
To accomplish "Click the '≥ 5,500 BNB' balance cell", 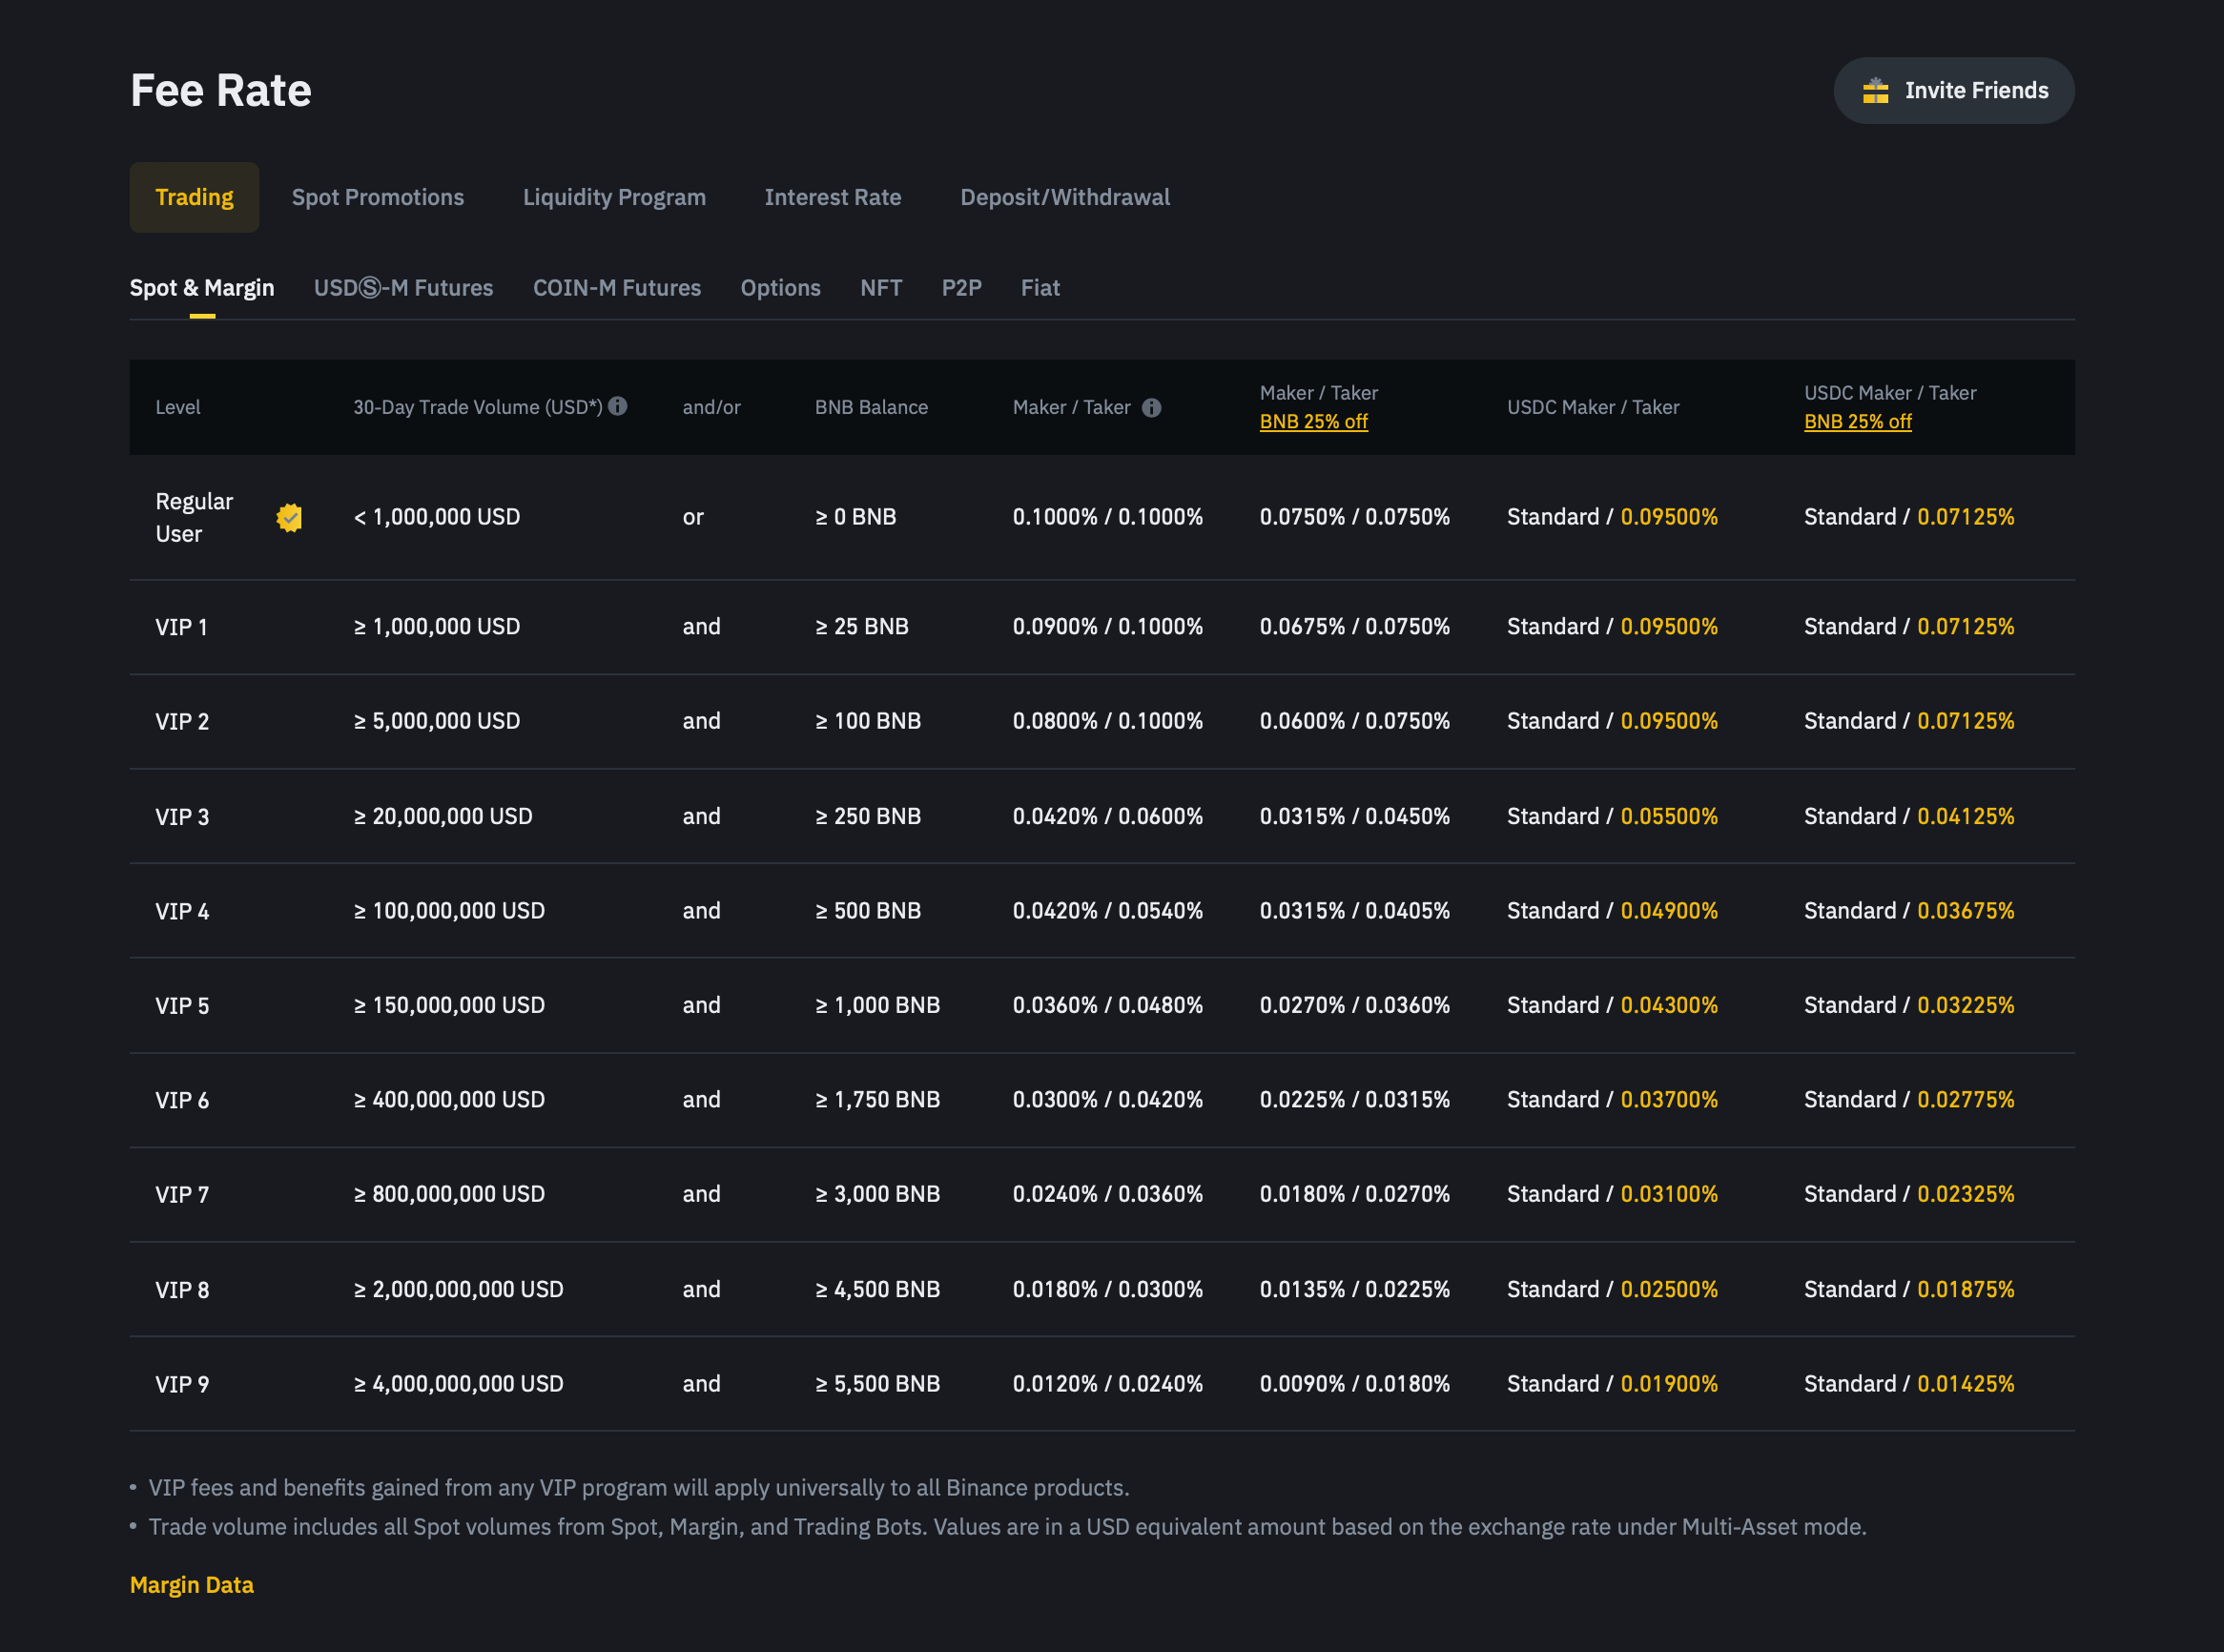I will [x=877, y=1384].
